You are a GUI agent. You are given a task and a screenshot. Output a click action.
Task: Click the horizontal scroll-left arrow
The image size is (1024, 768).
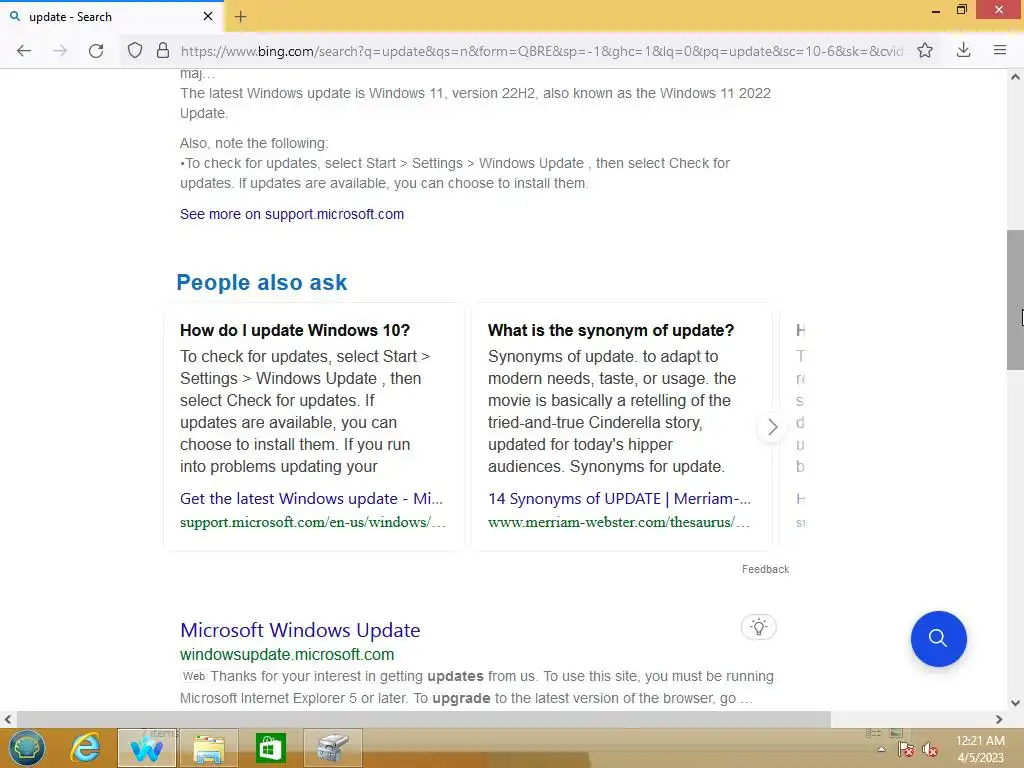click(x=8, y=719)
